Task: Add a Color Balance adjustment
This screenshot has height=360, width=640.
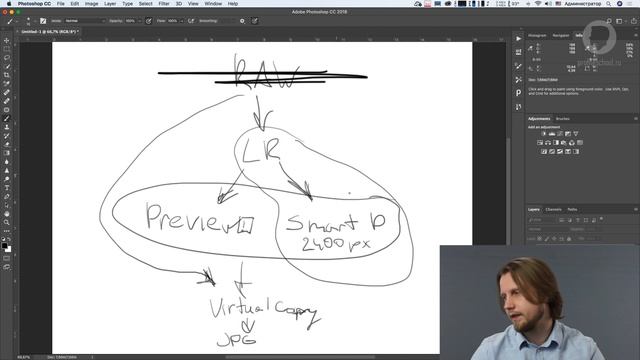Action: (x=548, y=142)
